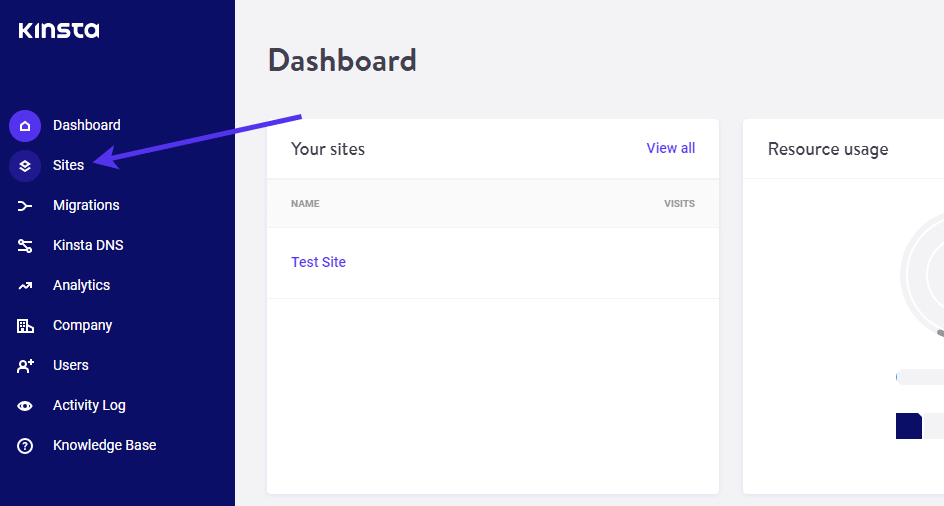Click the Kinsta DNS icon
The height and width of the screenshot is (506, 944).
pos(25,246)
